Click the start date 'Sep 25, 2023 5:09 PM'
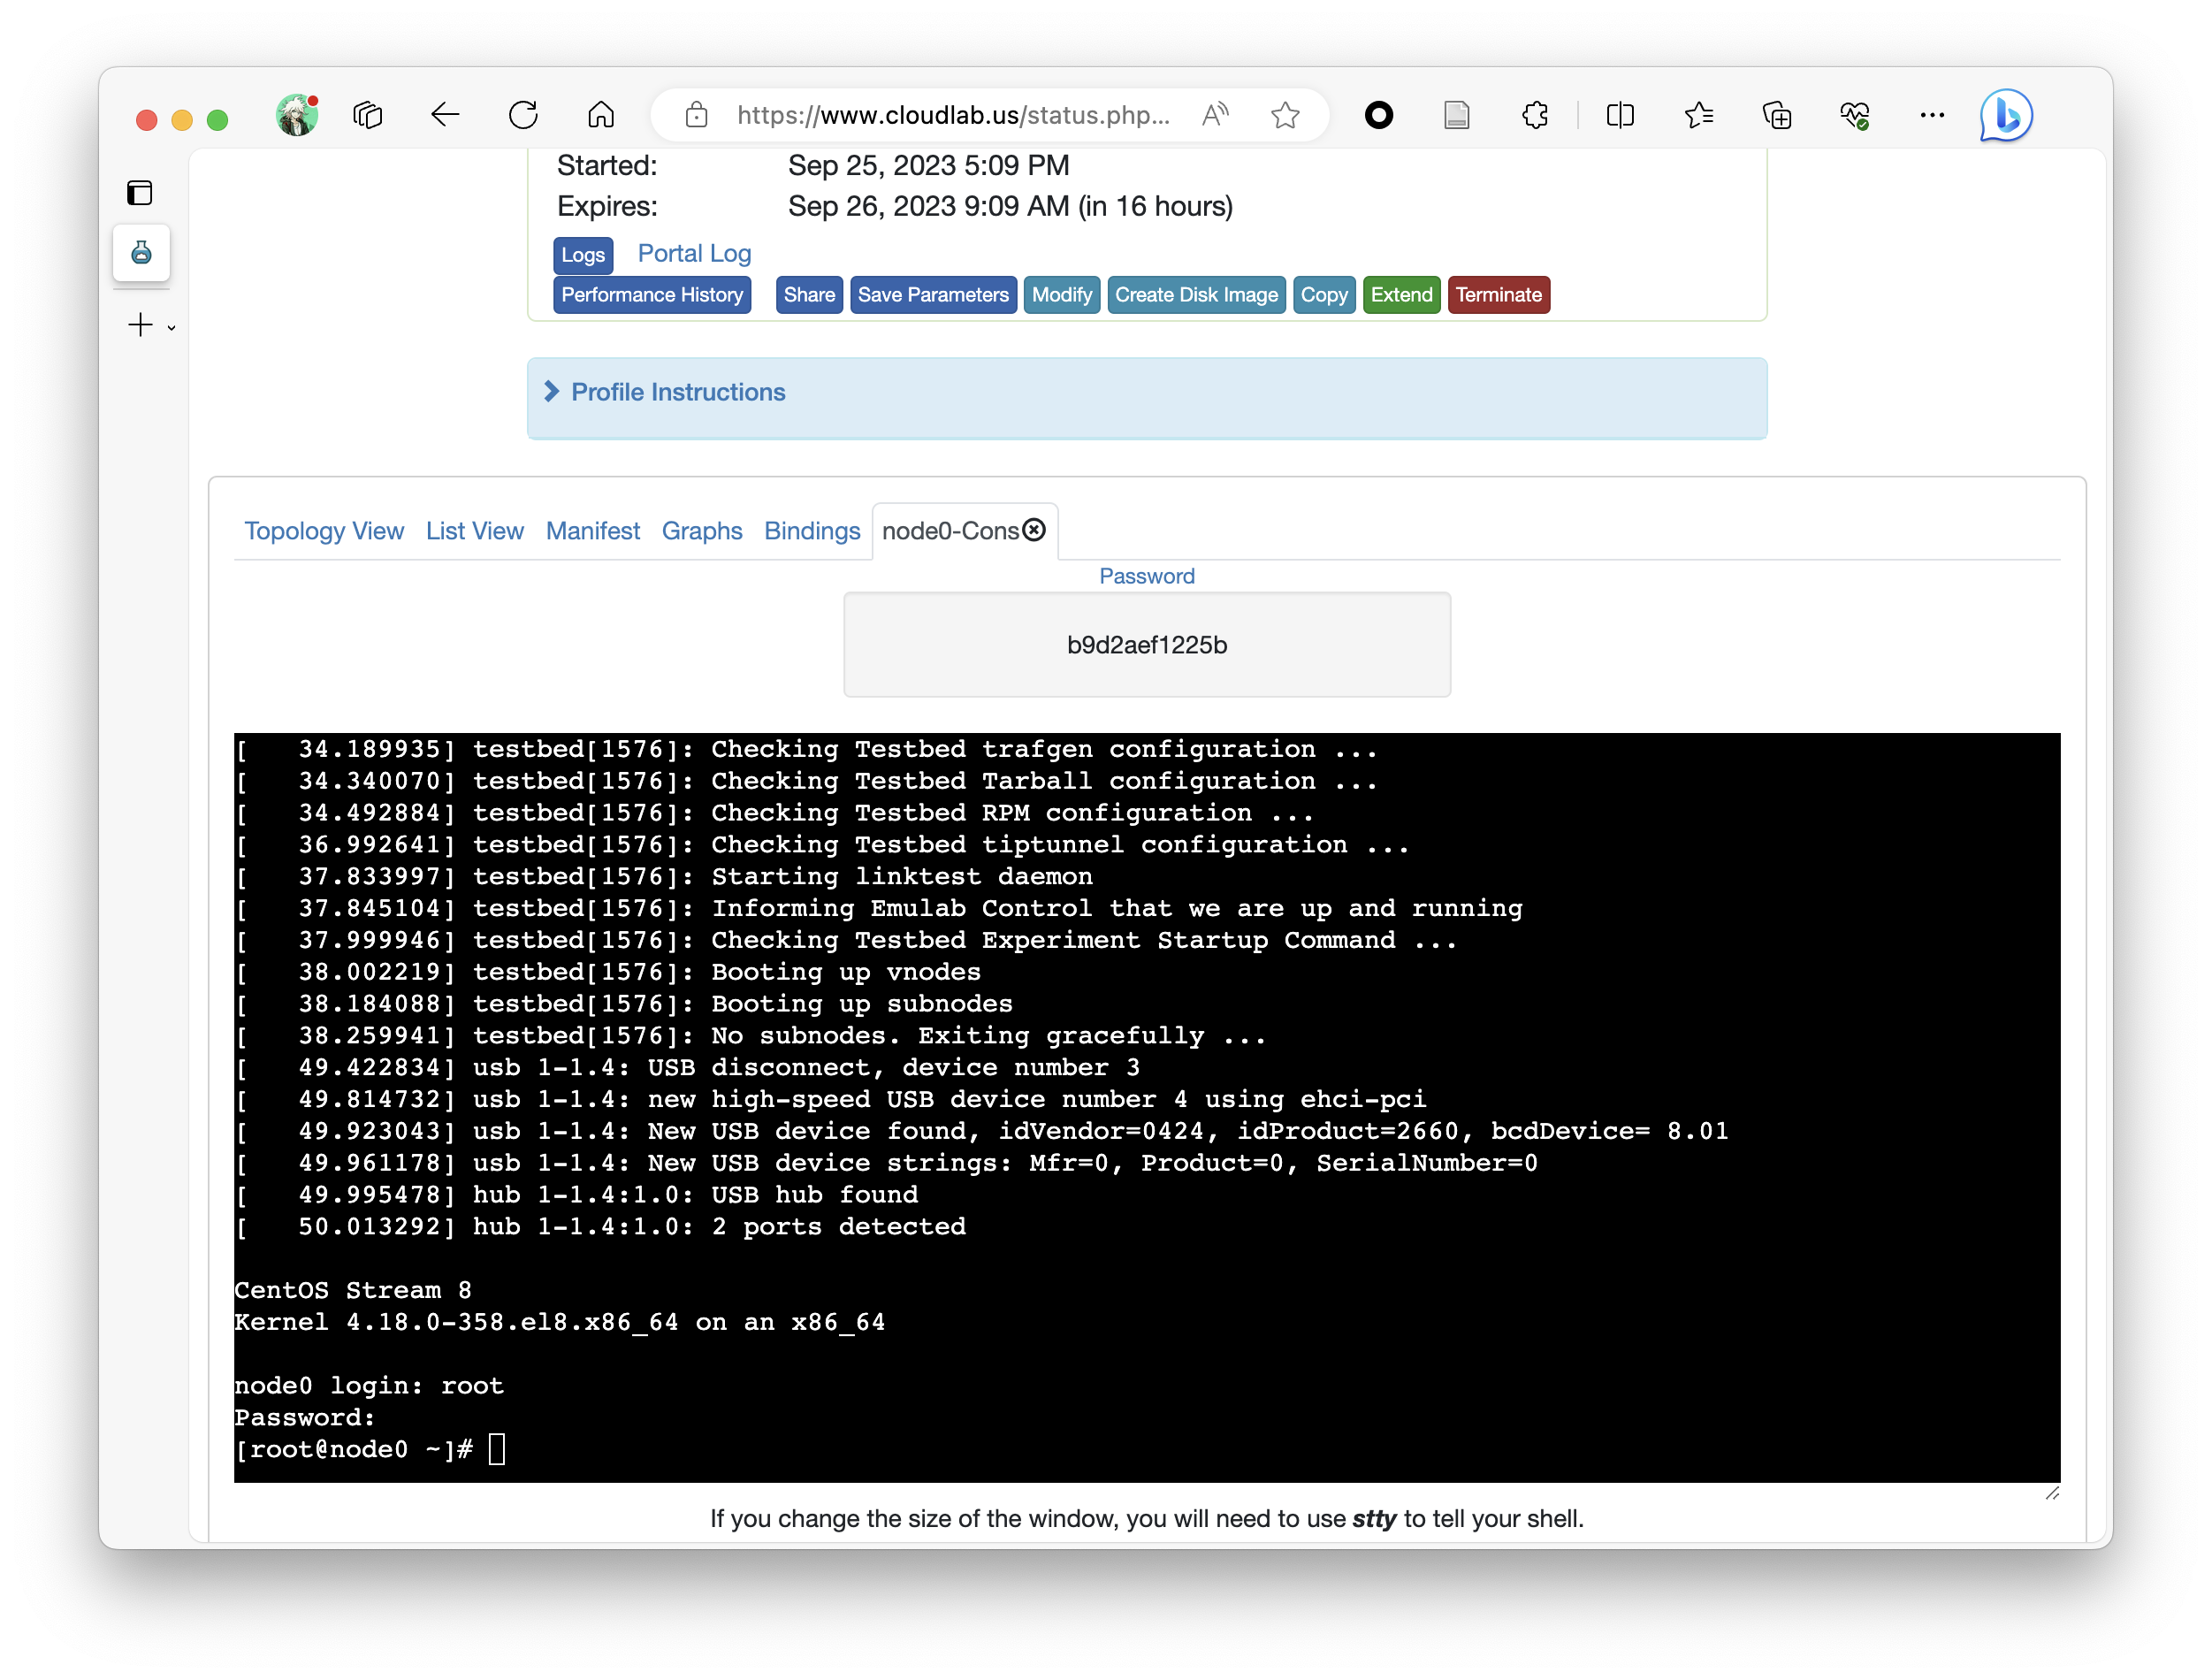Screen dimensions: 2212x1680 tap(929, 166)
